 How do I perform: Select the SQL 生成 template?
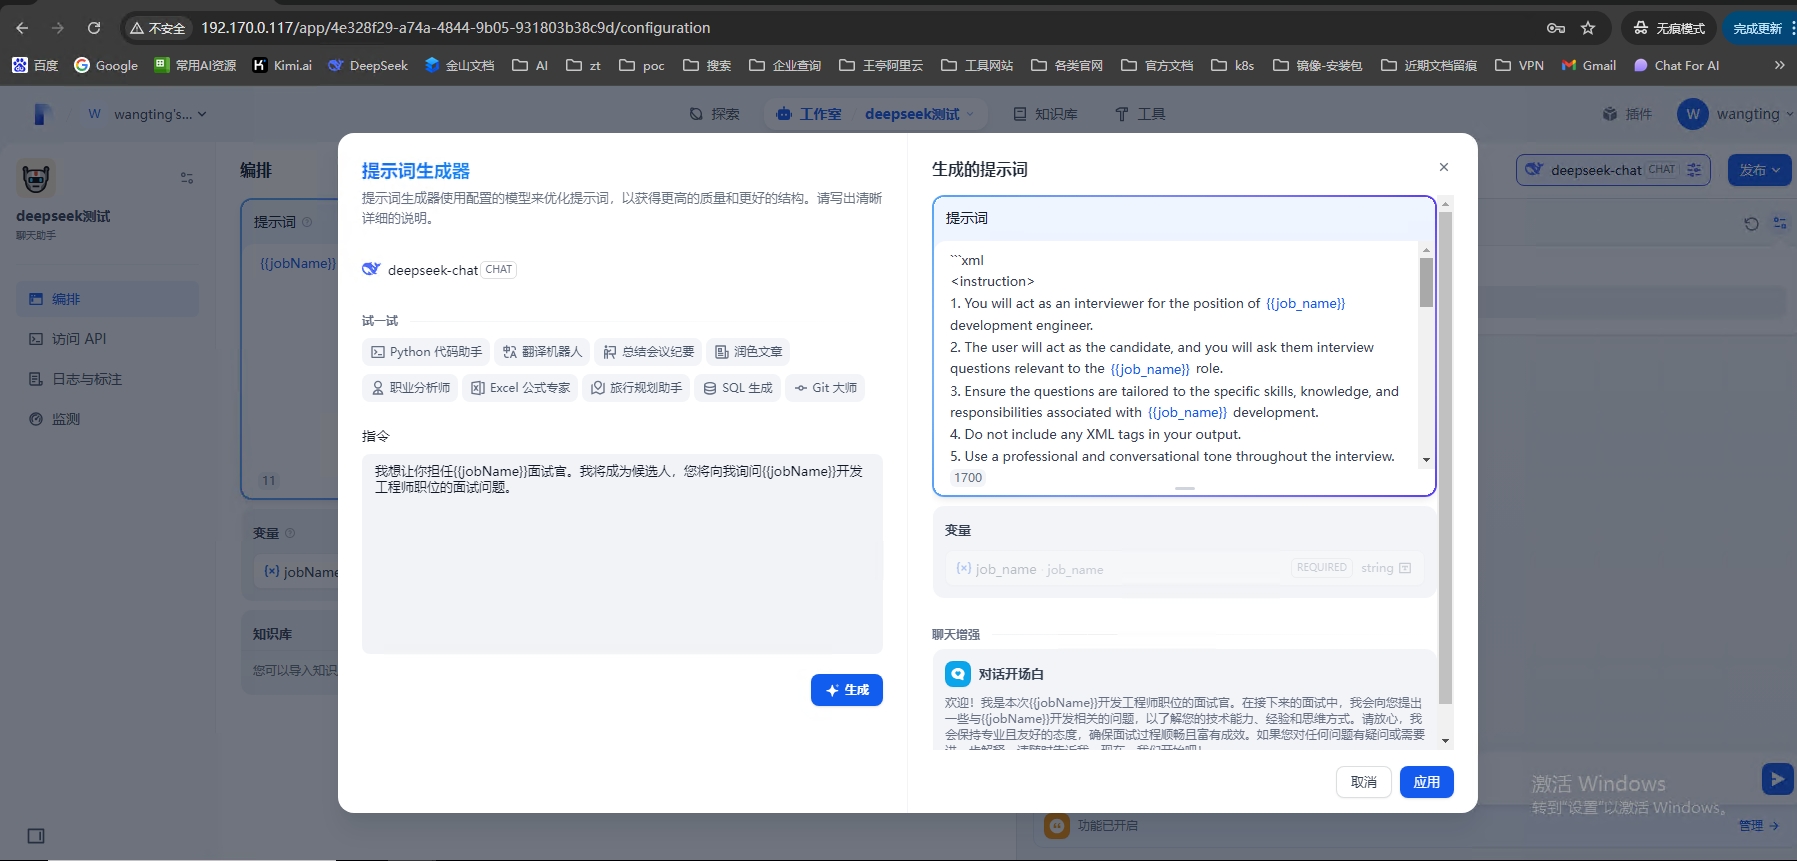point(738,388)
